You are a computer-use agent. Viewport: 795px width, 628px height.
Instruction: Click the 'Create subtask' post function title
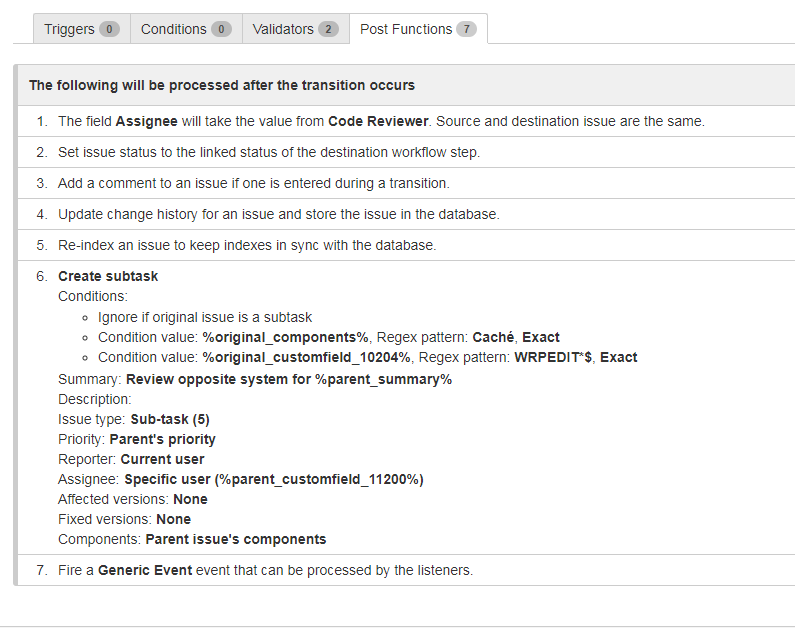pyautogui.click(x=108, y=276)
